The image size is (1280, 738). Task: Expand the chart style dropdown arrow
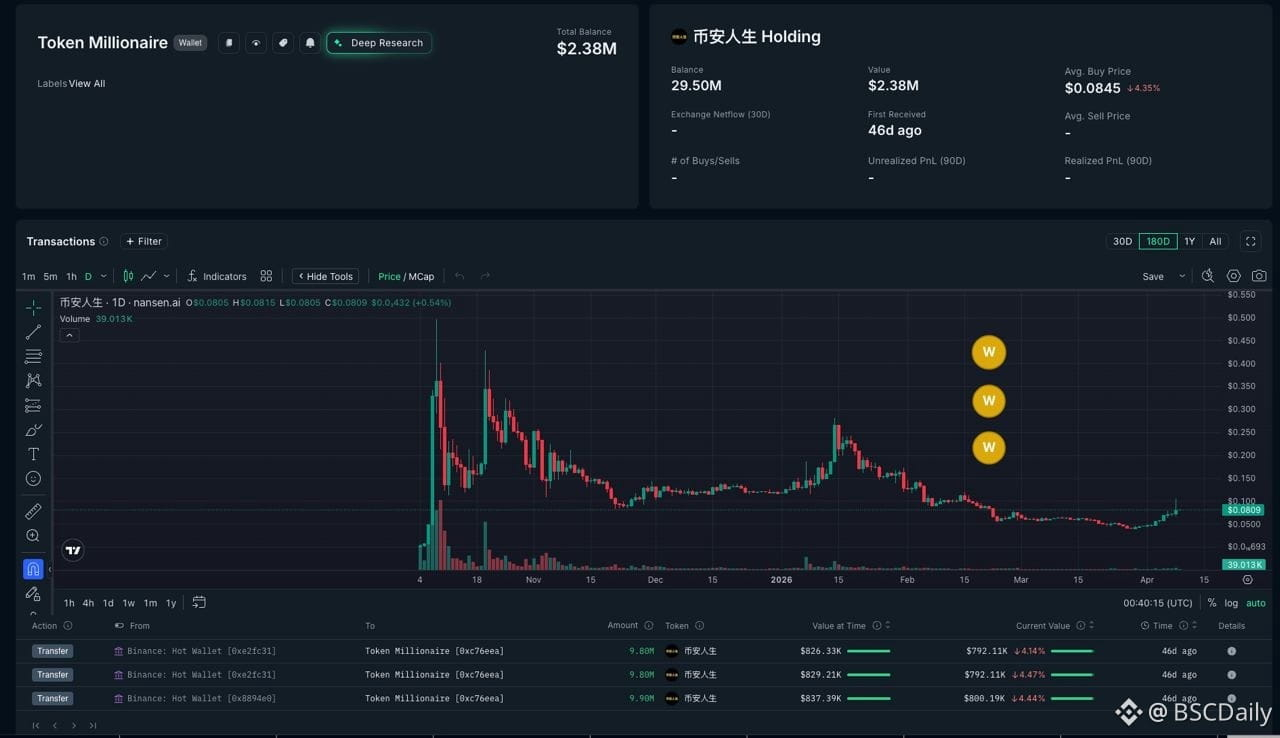166,276
